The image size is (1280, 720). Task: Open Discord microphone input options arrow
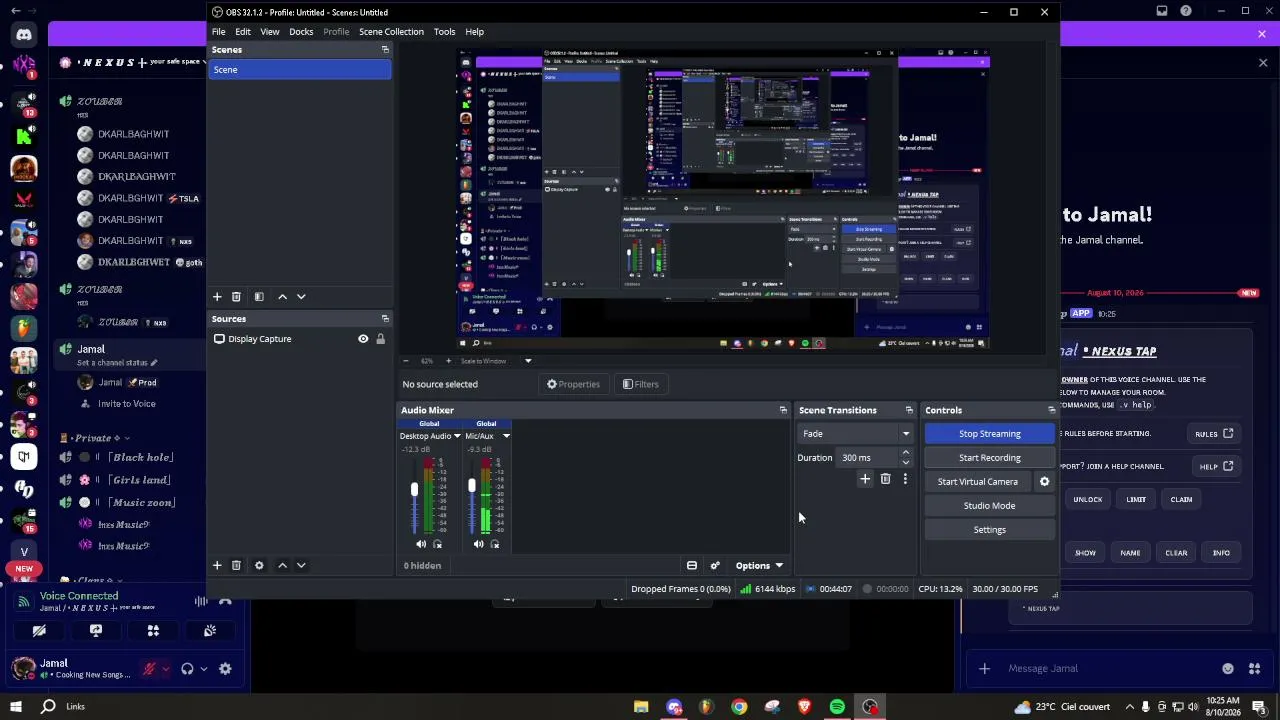[x=165, y=669]
